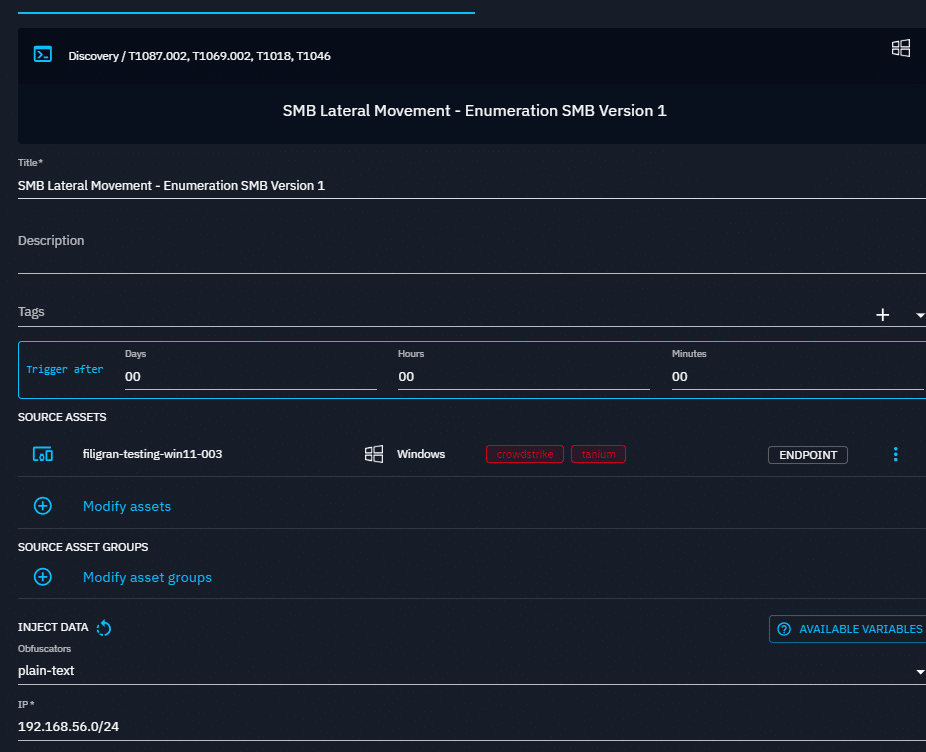Click the plus circle beside Modify assets
Image resolution: width=926 pixels, height=752 pixels.
coord(43,506)
